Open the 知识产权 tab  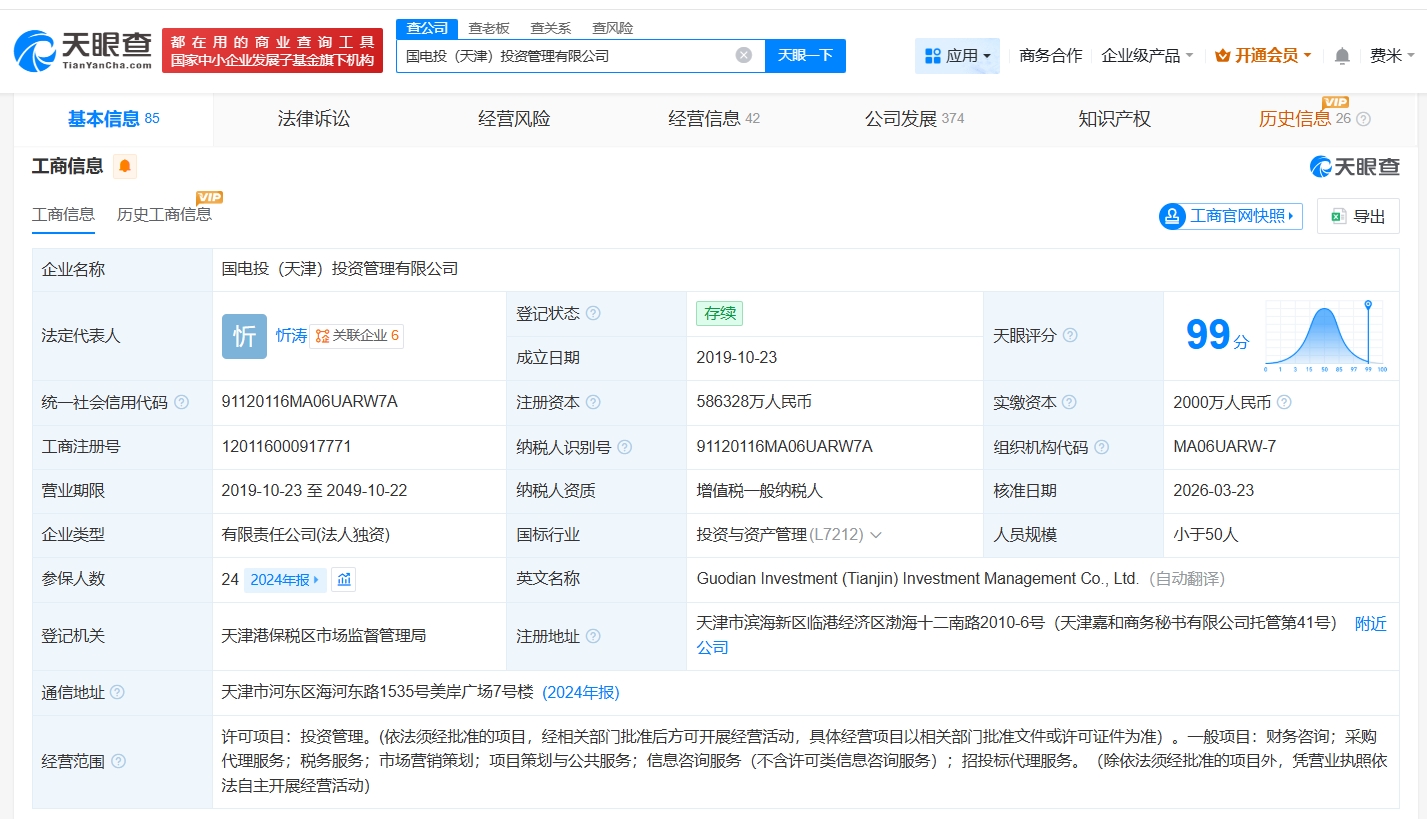click(x=1114, y=119)
